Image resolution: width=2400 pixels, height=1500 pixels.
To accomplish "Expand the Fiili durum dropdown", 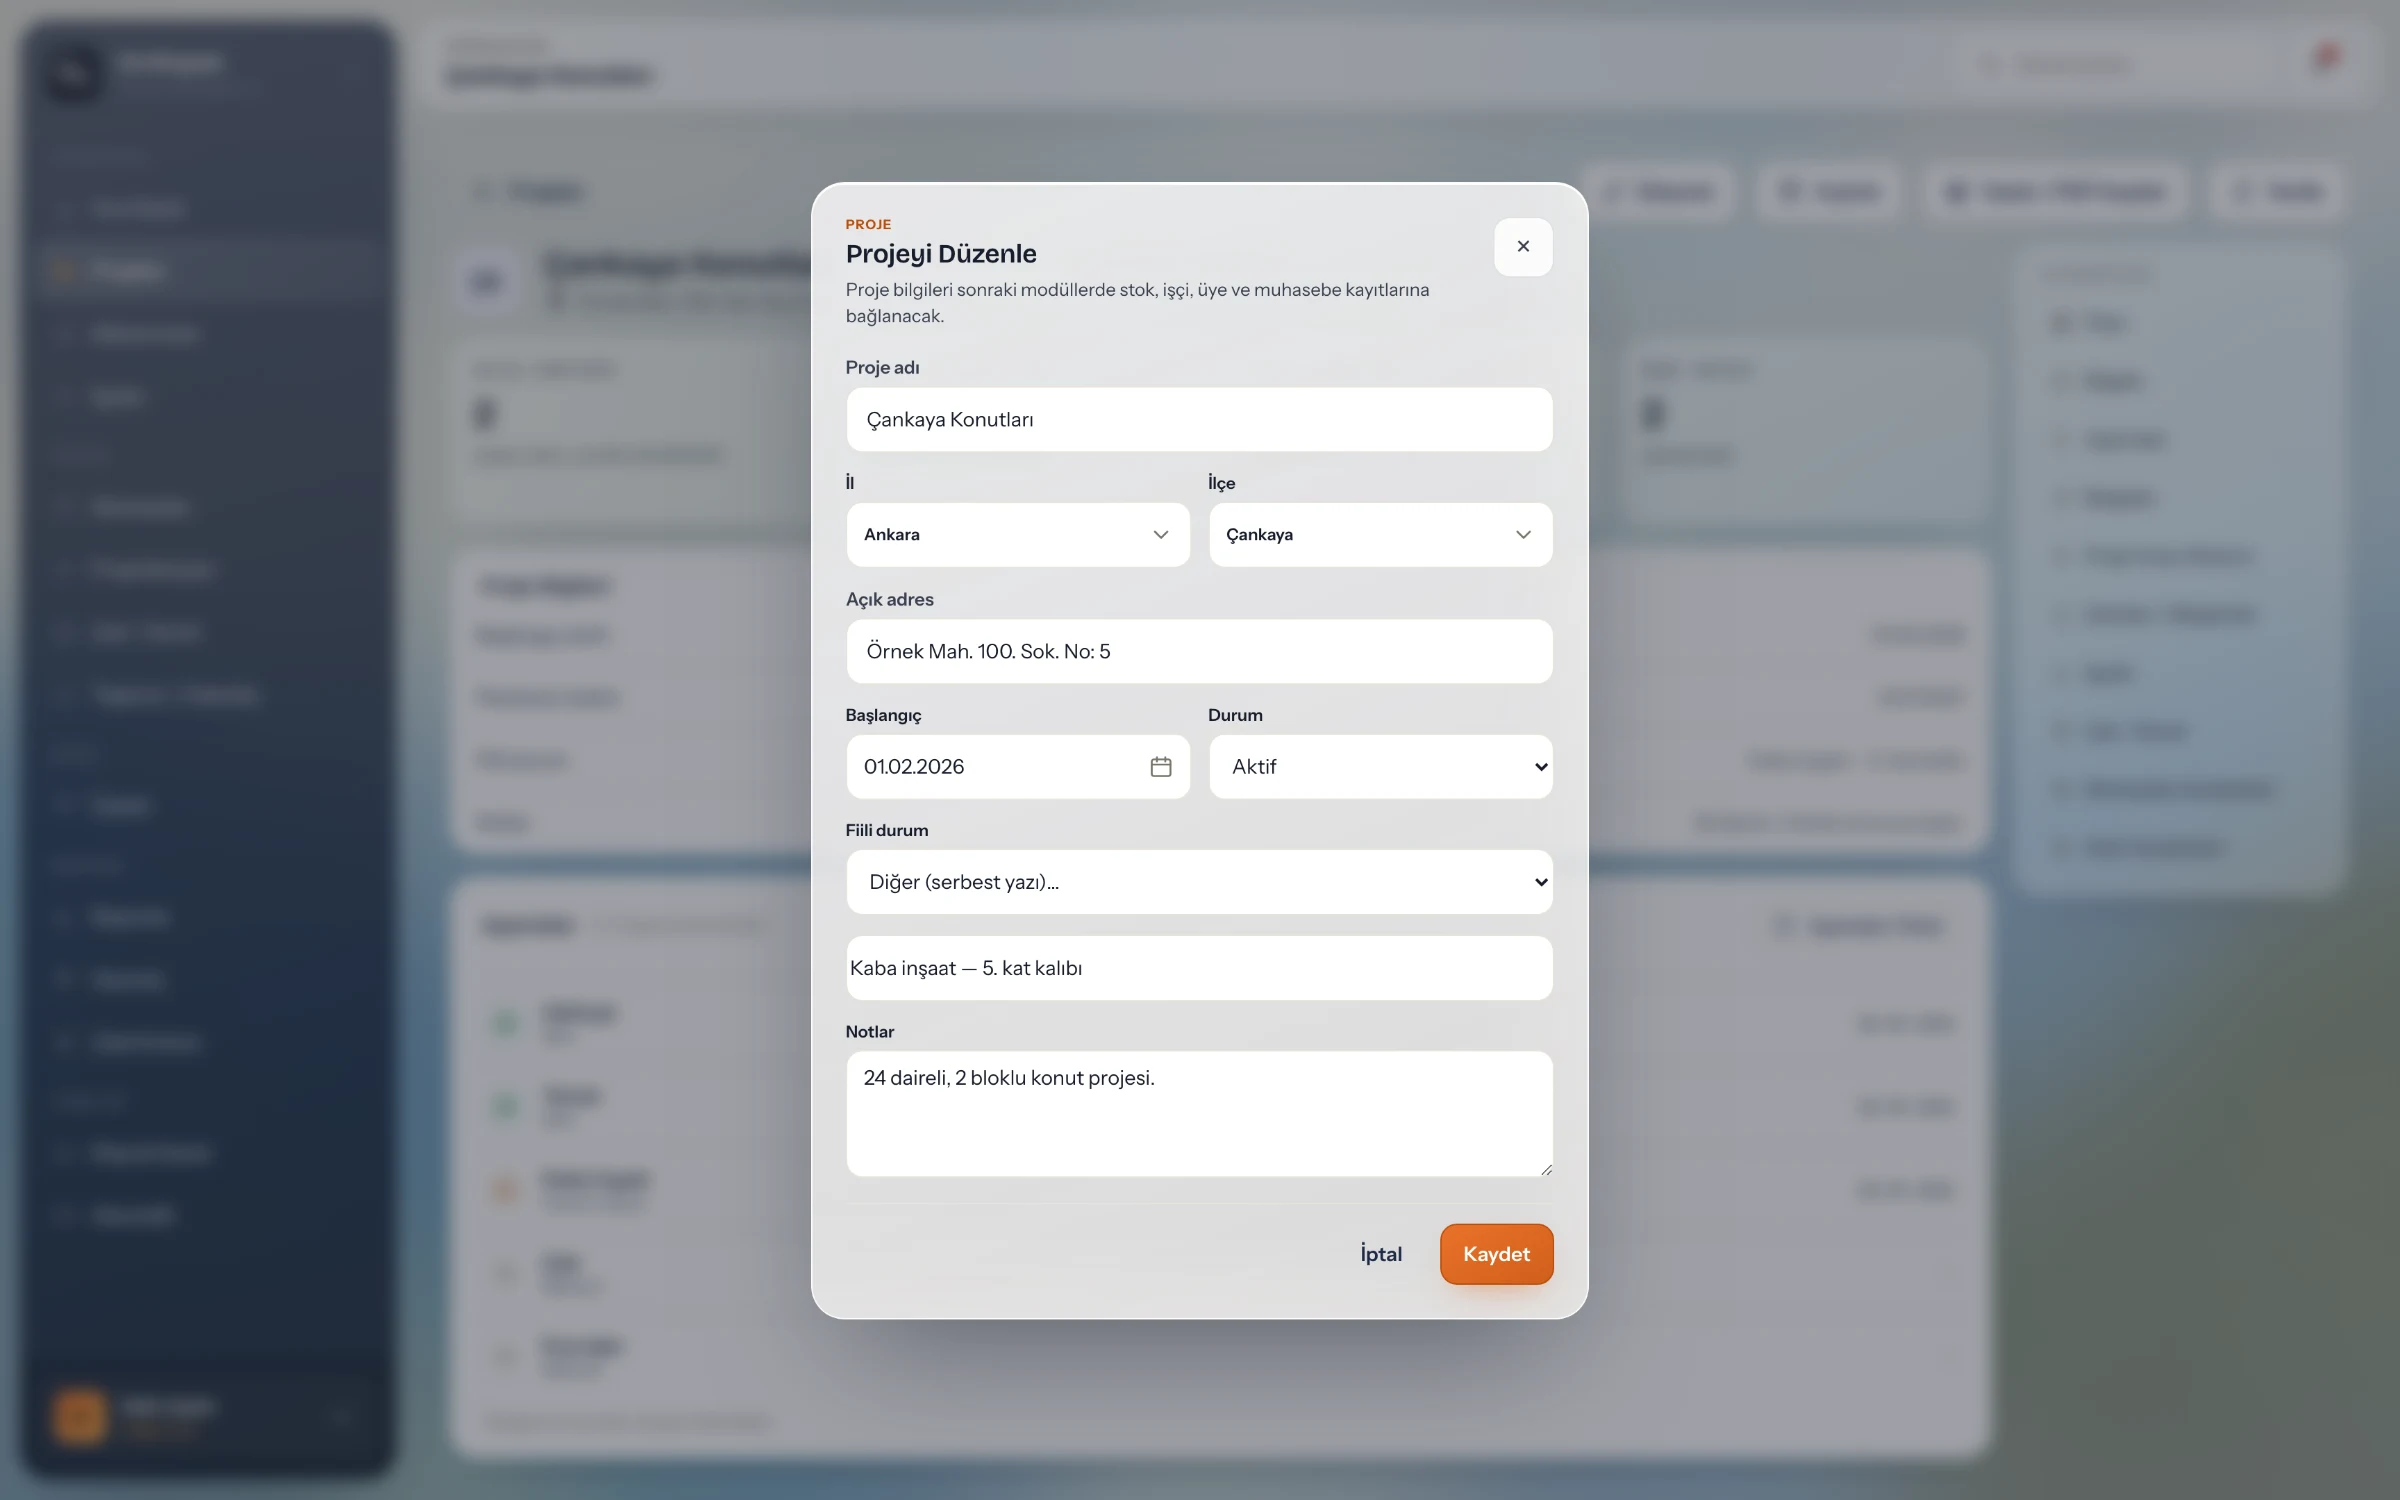I will (1199, 882).
